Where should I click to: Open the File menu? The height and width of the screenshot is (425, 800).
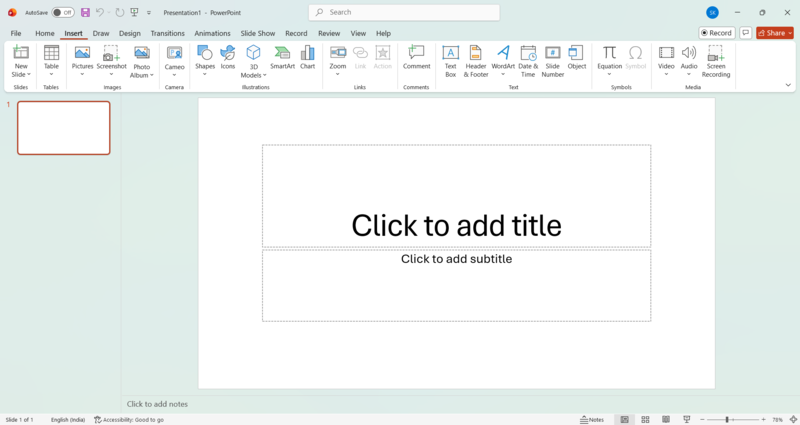16,33
